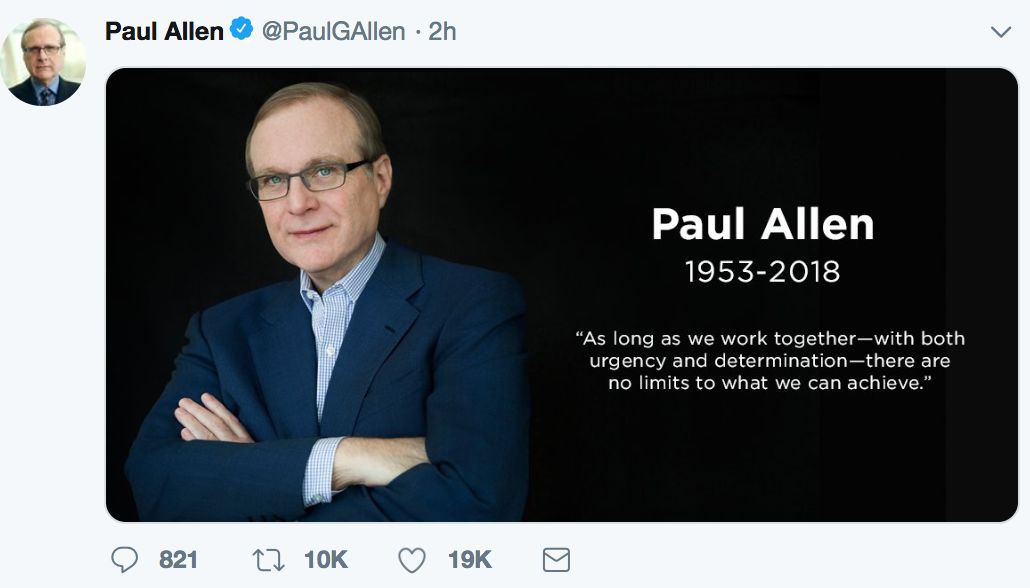The image size is (1030, 588).
Task: Click the blue verified badge
Action: tap(242, 31)
